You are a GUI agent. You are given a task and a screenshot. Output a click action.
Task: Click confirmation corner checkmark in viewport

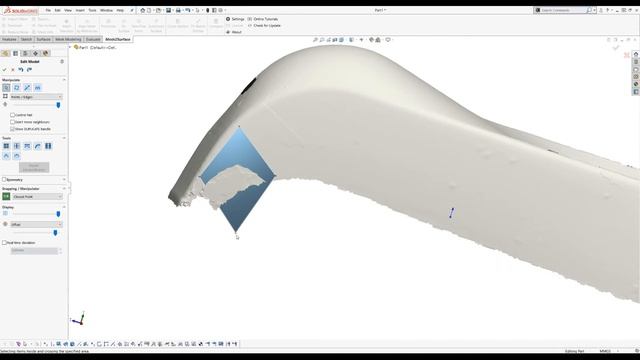[616, 48]
